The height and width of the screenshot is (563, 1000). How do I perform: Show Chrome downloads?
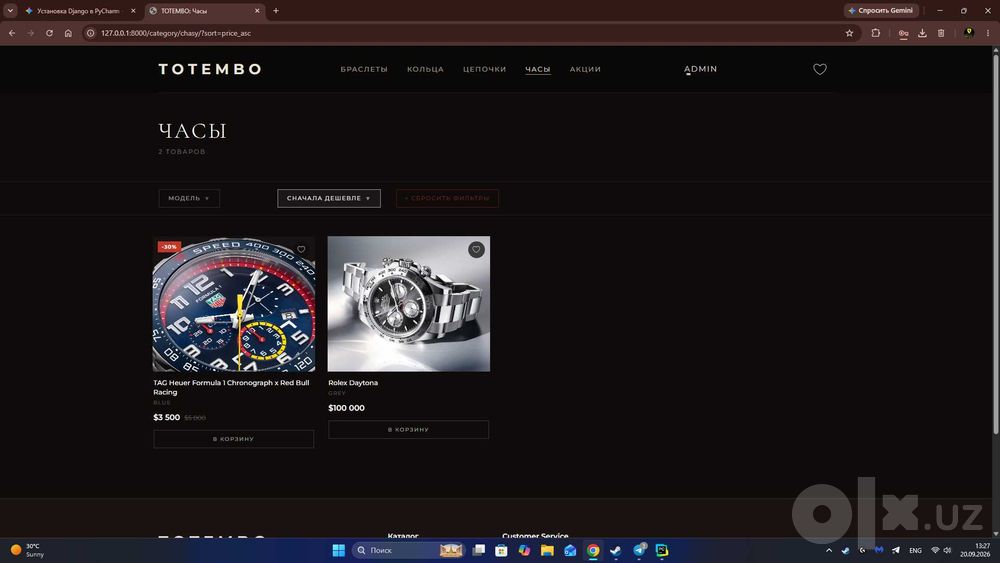(x=922, y=33)
